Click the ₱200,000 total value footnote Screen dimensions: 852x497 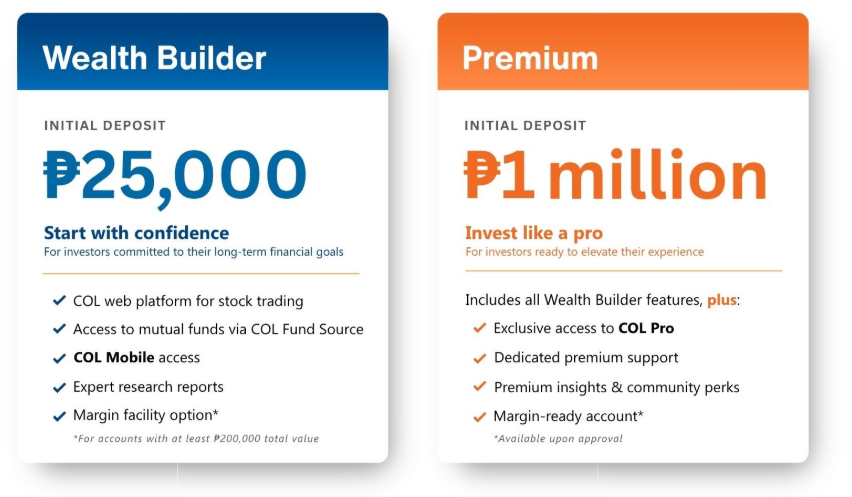pyautogui.click(x=196, y=439)
